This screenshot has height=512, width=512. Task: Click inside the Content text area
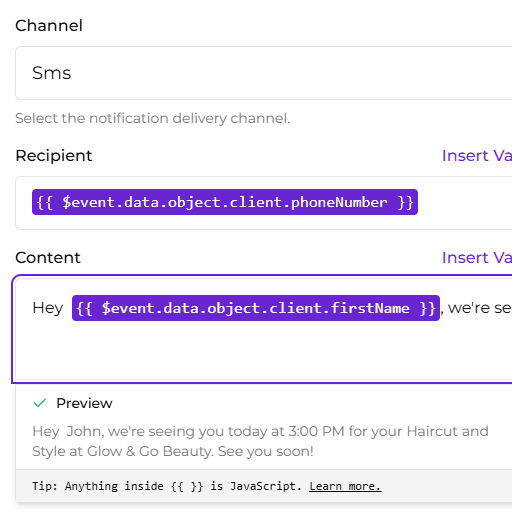coord(263,329)
